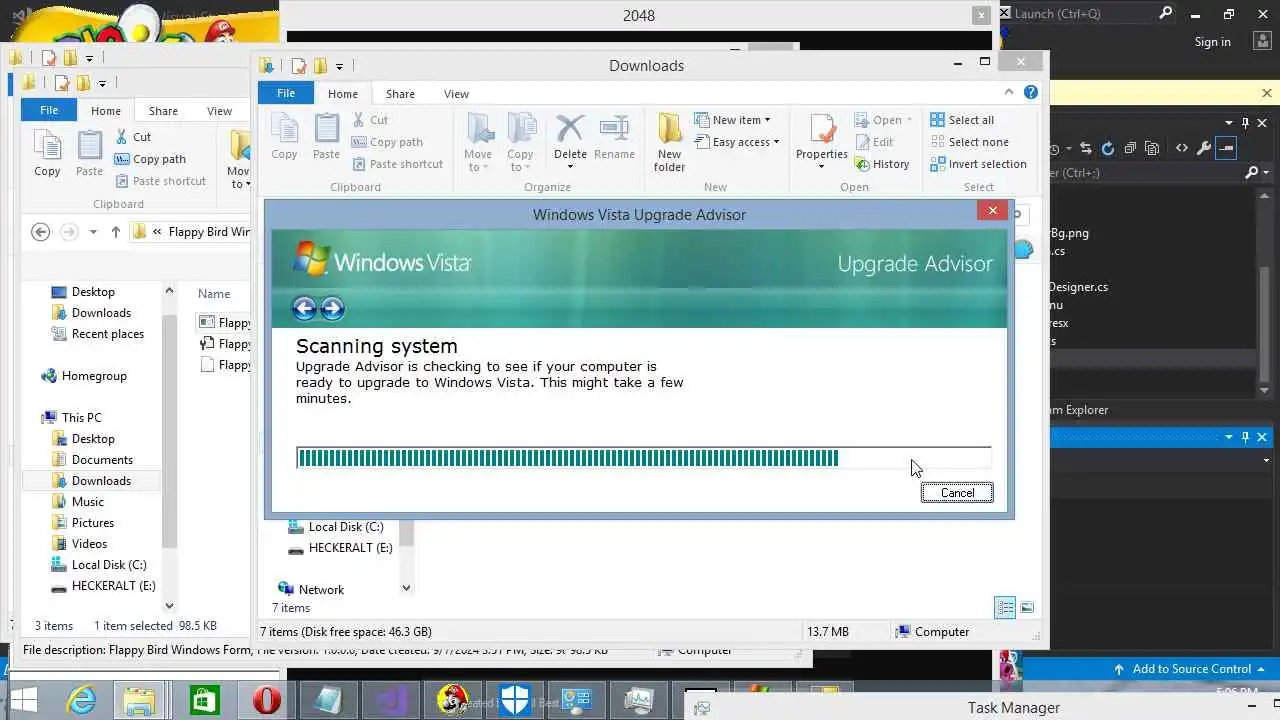This screenshot has height=720, width=1280.
Task: Click the Quick Launch search field
Action: pos(1082,13)
